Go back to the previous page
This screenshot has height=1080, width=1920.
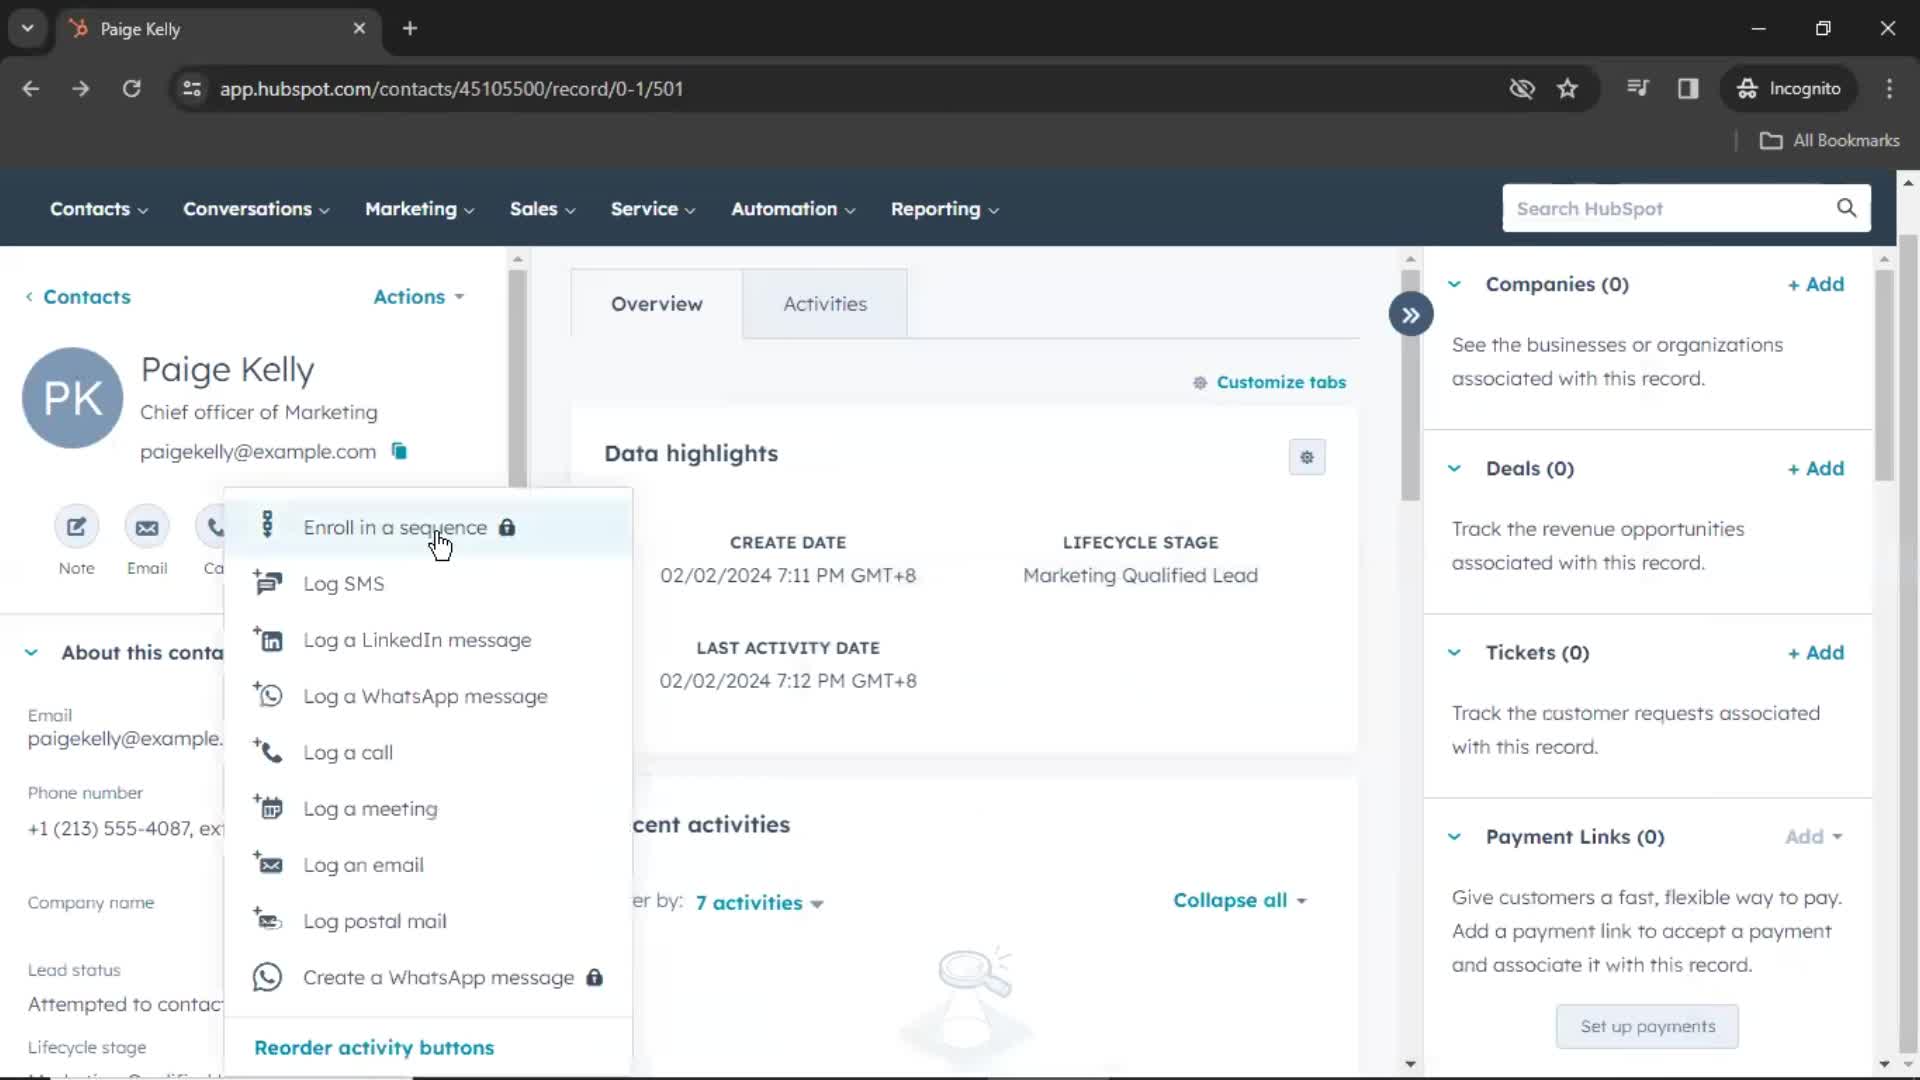point(31,88)
